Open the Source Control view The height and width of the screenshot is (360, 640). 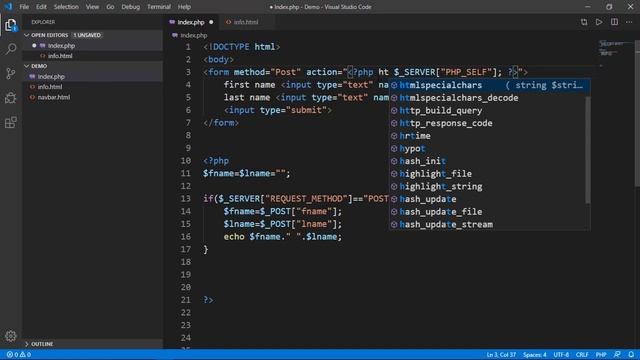click(x=11, y=73)
